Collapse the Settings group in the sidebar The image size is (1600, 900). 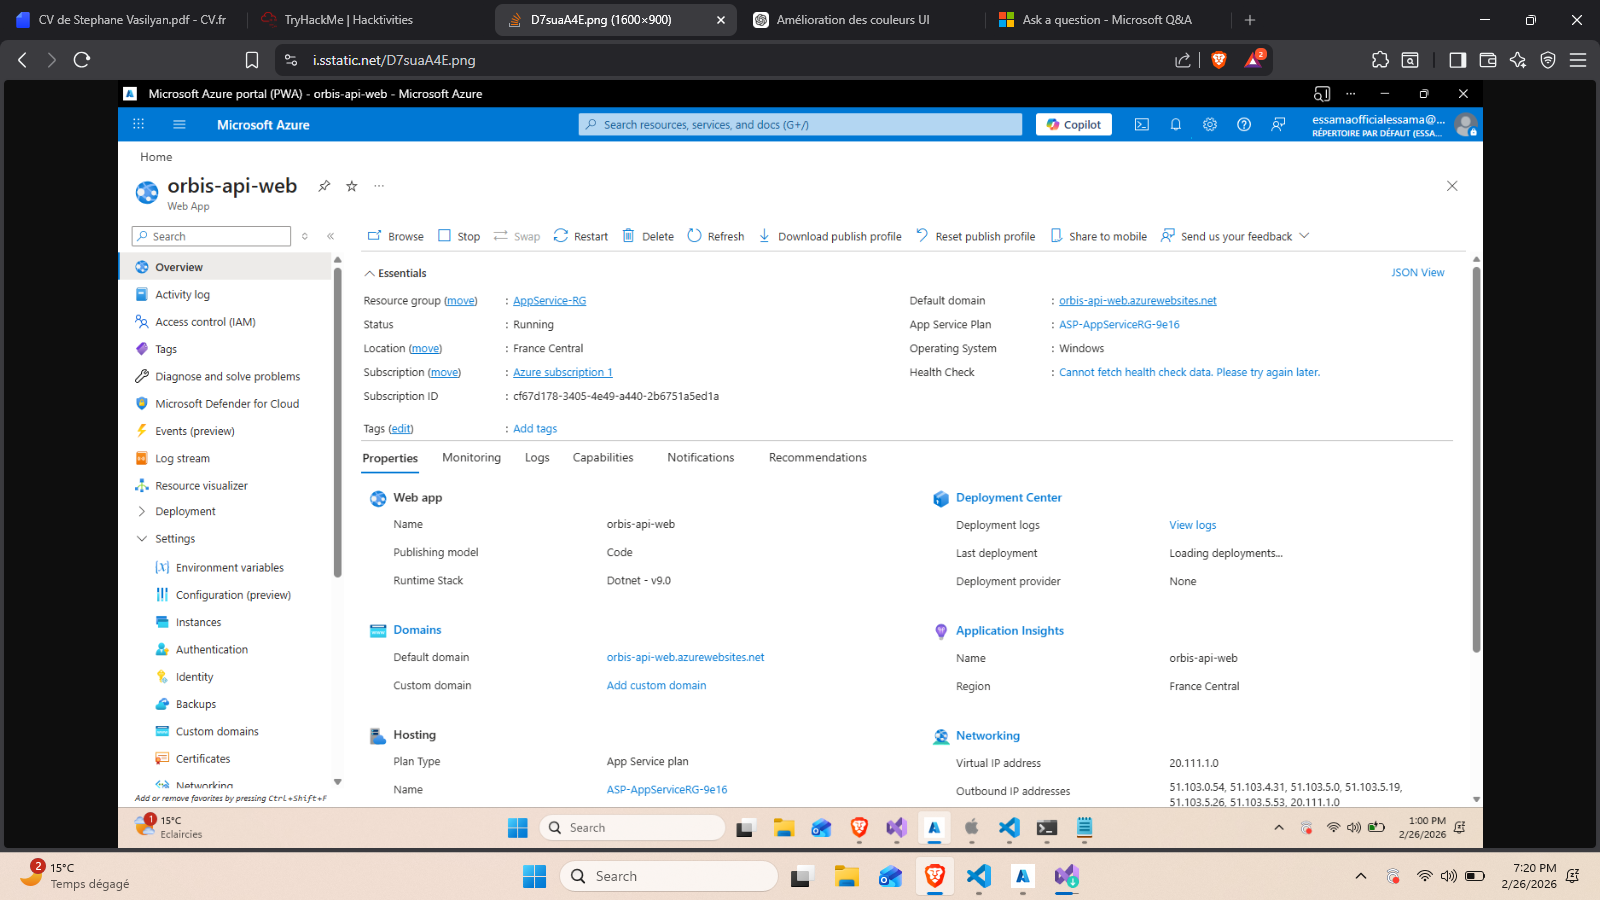(142, 538)
